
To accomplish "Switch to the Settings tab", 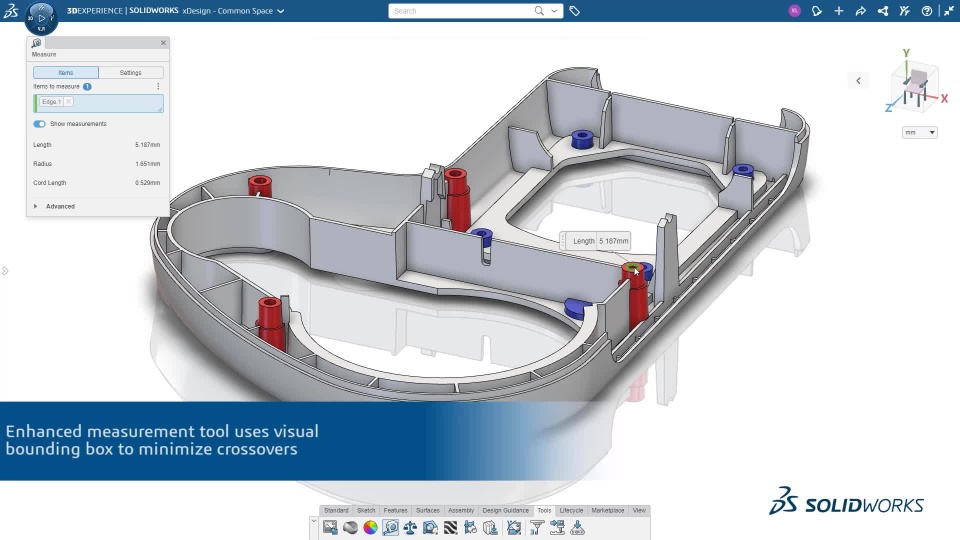I will tap(130, 72).
